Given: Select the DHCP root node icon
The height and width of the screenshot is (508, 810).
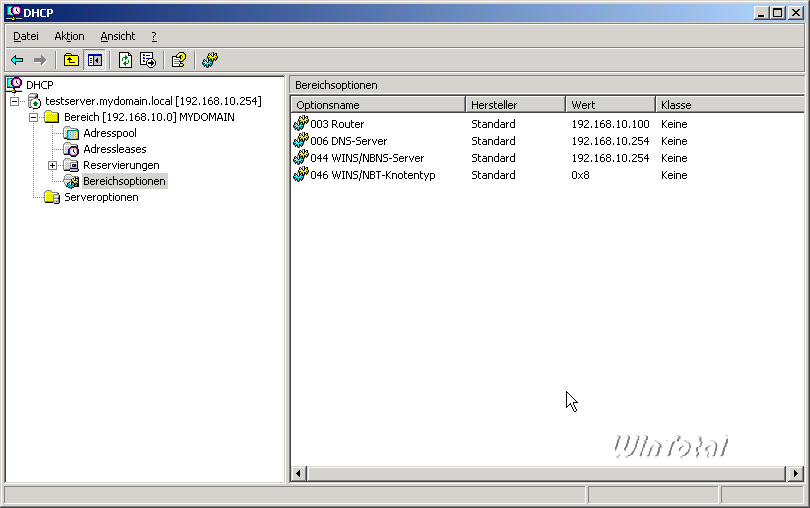Looking at the screenshot, I should pos(14,84).
